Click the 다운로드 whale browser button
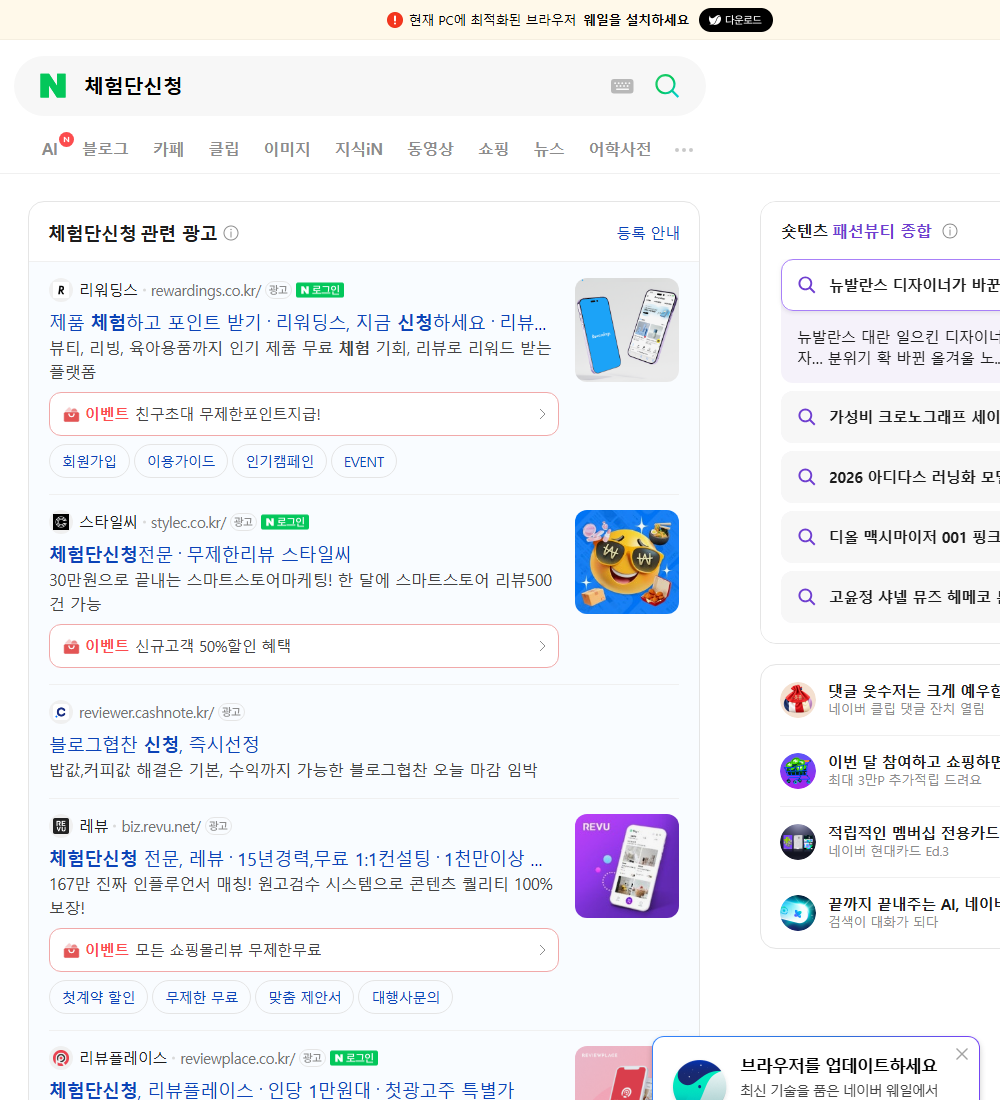The height and width of the screenshot is (1100, 1000). pyautogui.click(x=735, y=20)
